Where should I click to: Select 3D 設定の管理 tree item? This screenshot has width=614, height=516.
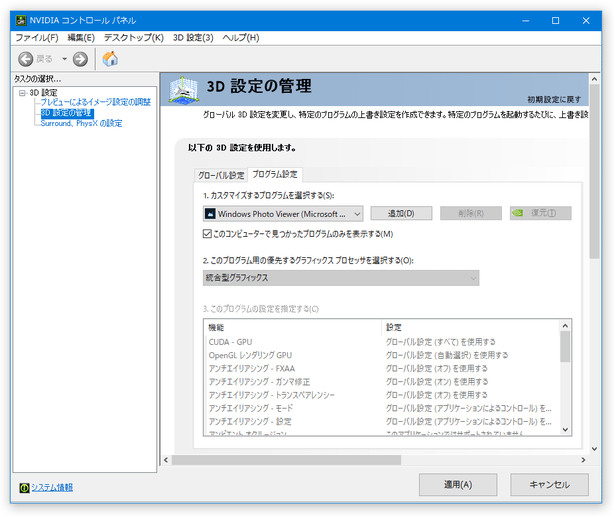pos(67,113)
